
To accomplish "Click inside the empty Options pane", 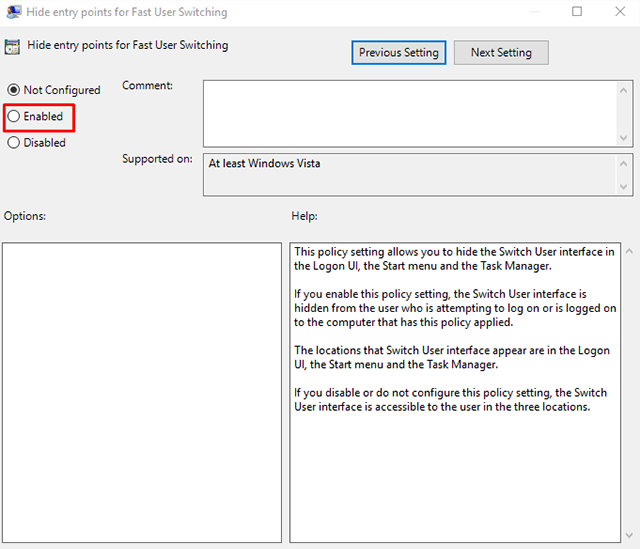I will [141, 390].
